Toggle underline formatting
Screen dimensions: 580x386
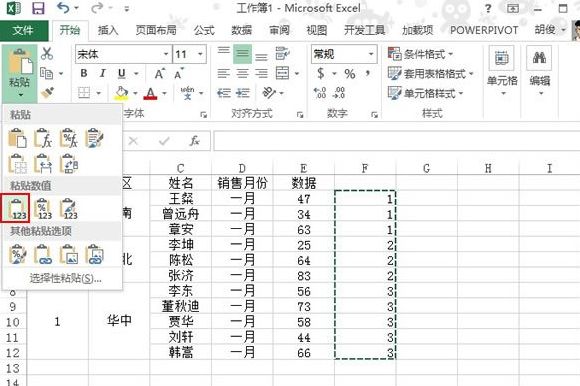[x=121, y=74]
